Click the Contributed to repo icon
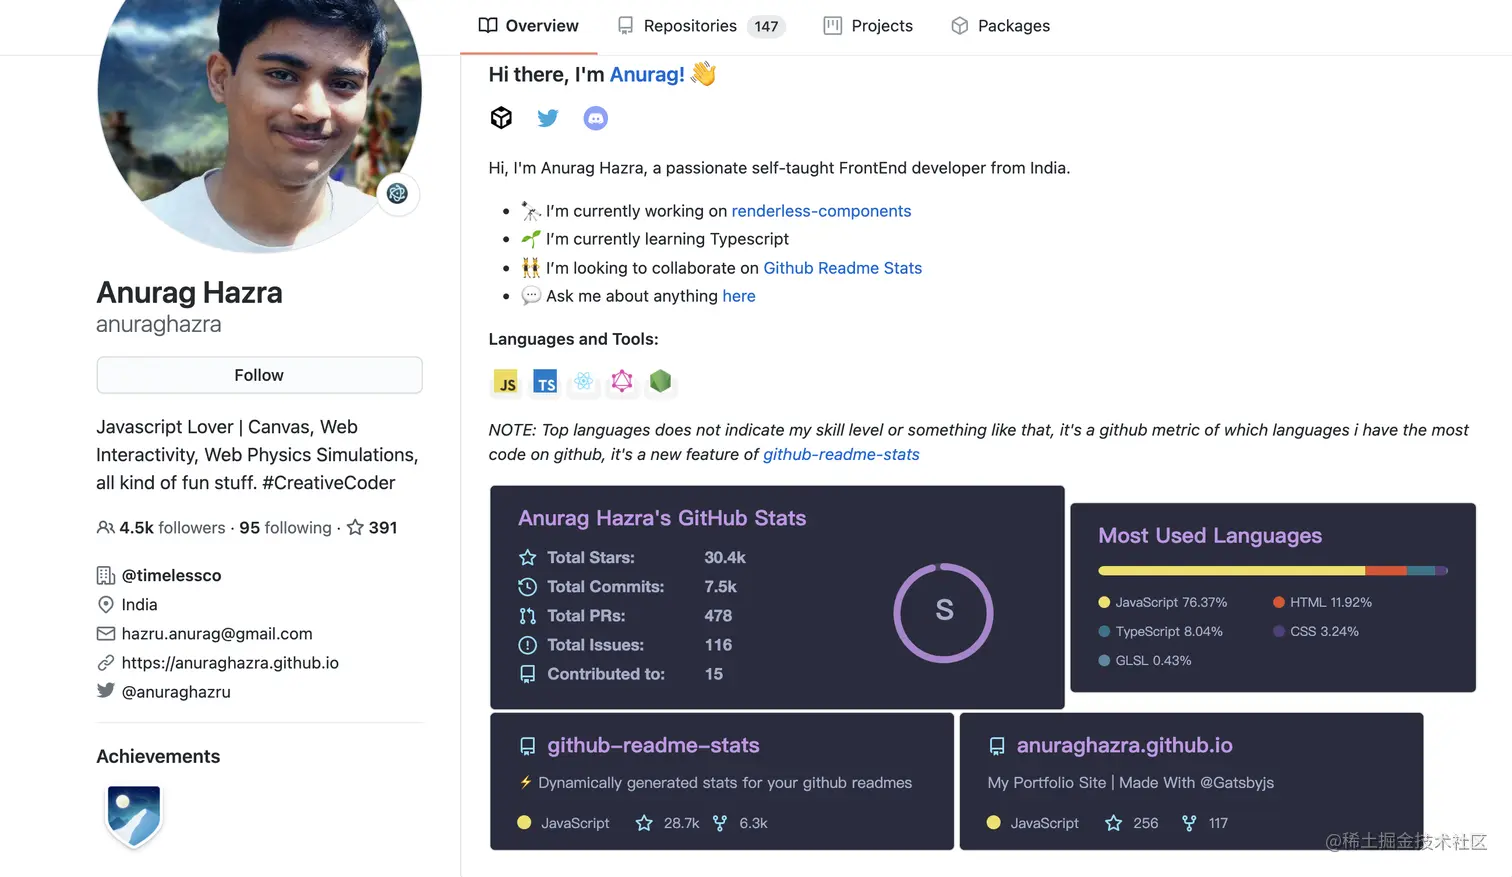 click(528, 674)
